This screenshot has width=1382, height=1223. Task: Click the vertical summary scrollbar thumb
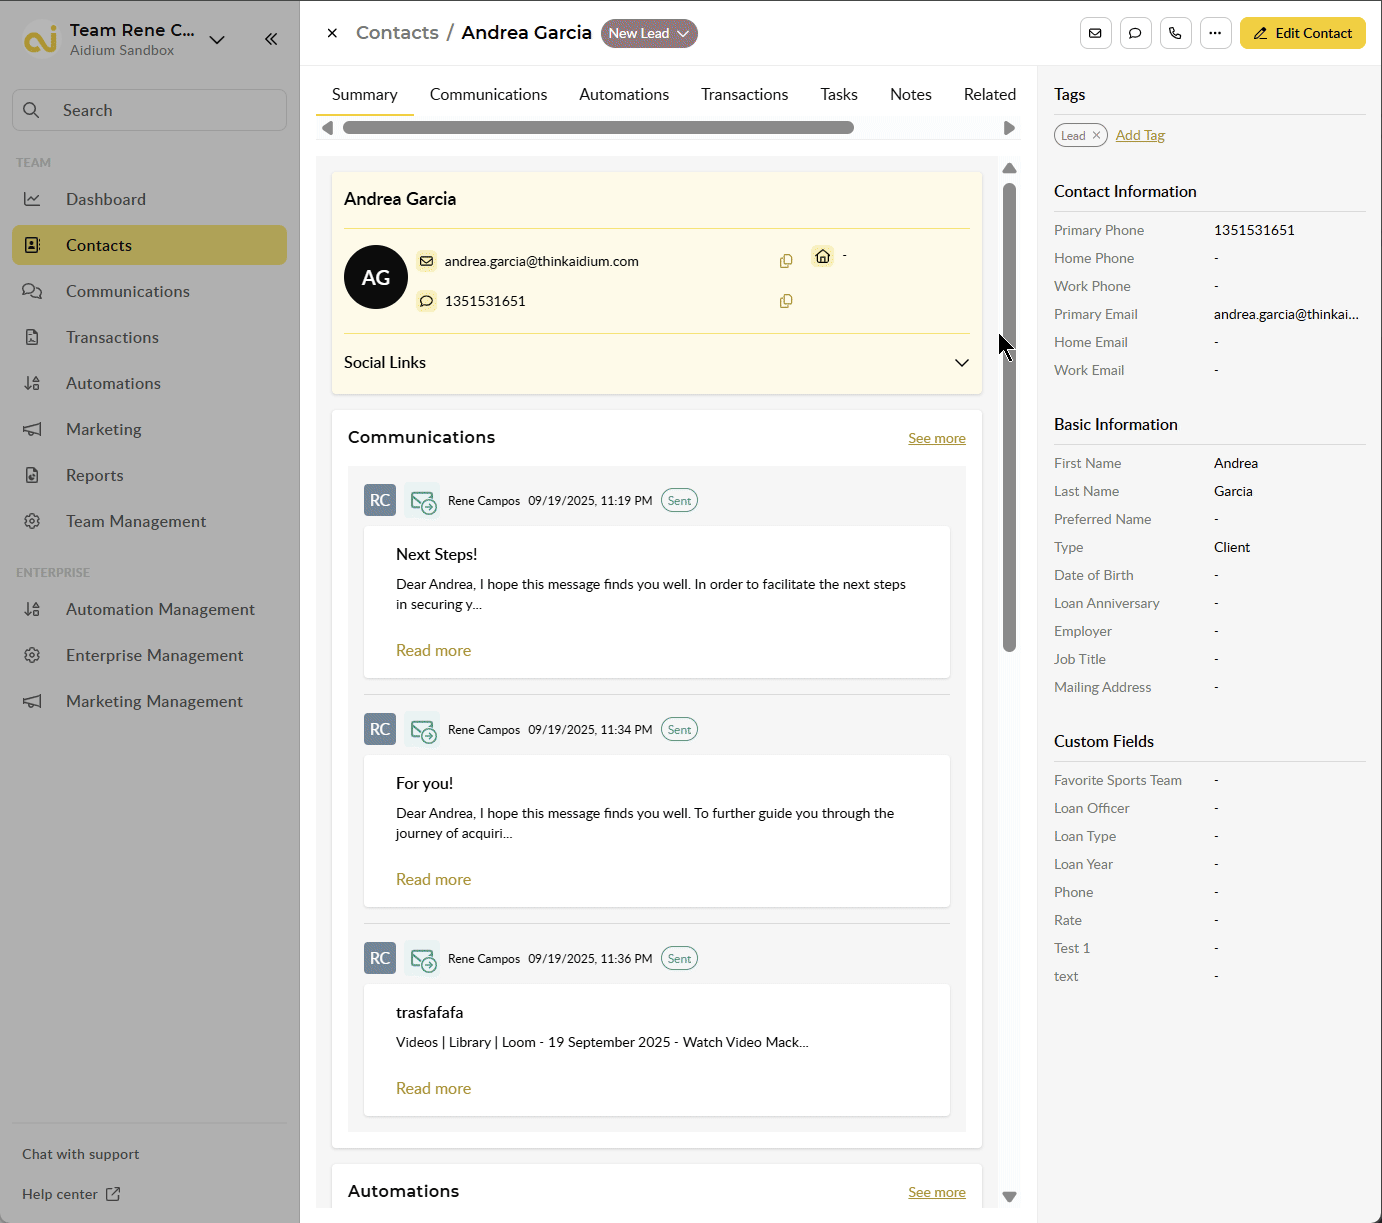[x=1009, y=417]
